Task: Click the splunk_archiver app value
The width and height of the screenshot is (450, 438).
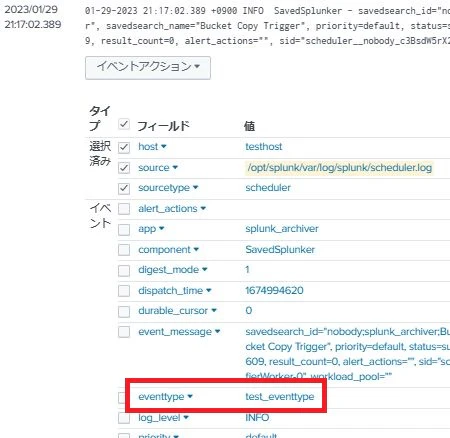Action: click(x=282, y=229)
